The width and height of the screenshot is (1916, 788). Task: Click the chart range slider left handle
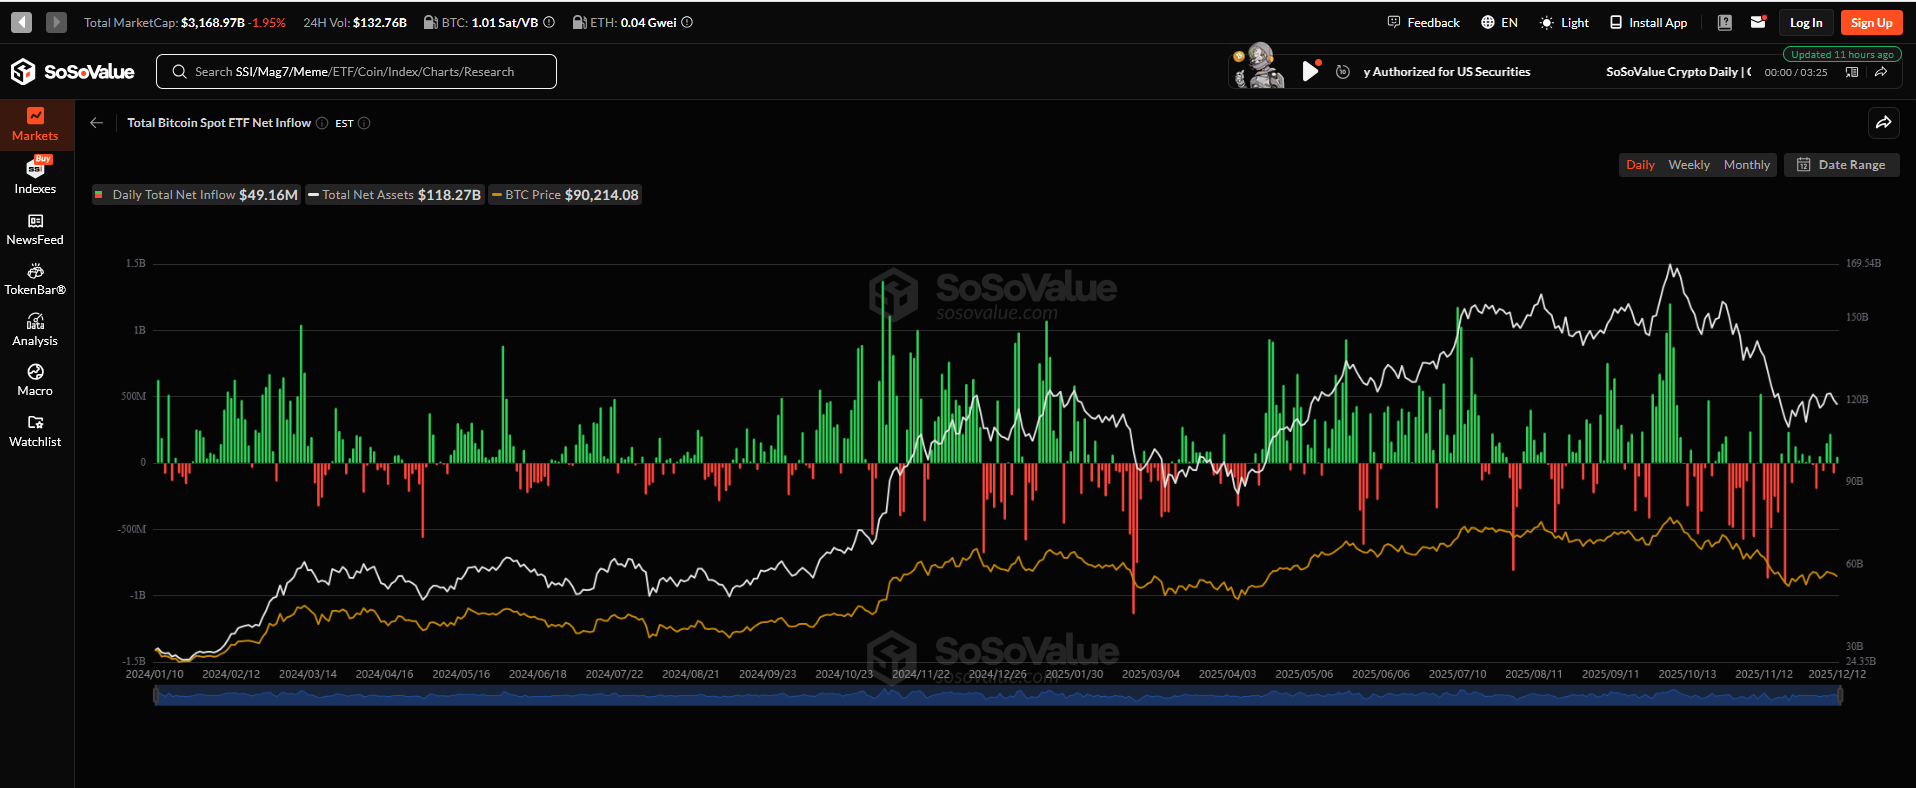[156, 695]
